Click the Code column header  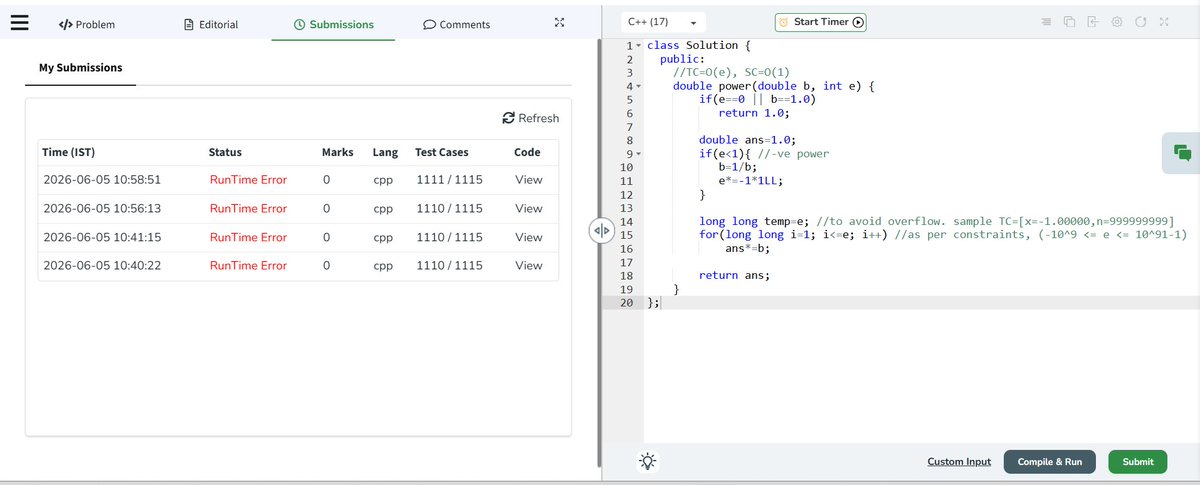(x=527, y=152)
